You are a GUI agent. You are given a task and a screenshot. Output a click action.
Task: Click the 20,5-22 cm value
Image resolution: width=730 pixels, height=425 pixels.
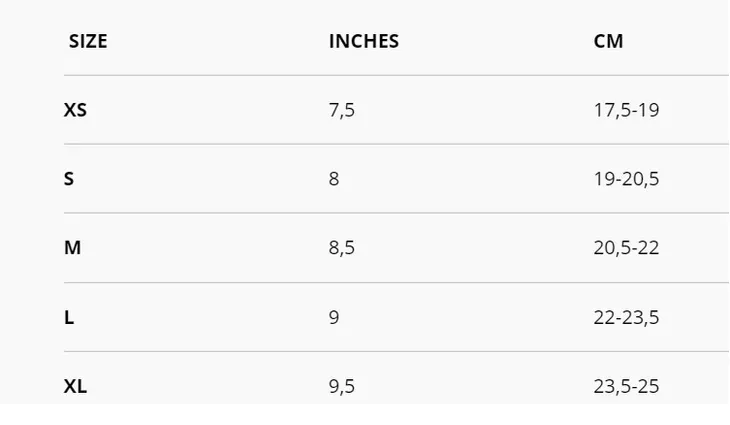click(x=626, y=248)
